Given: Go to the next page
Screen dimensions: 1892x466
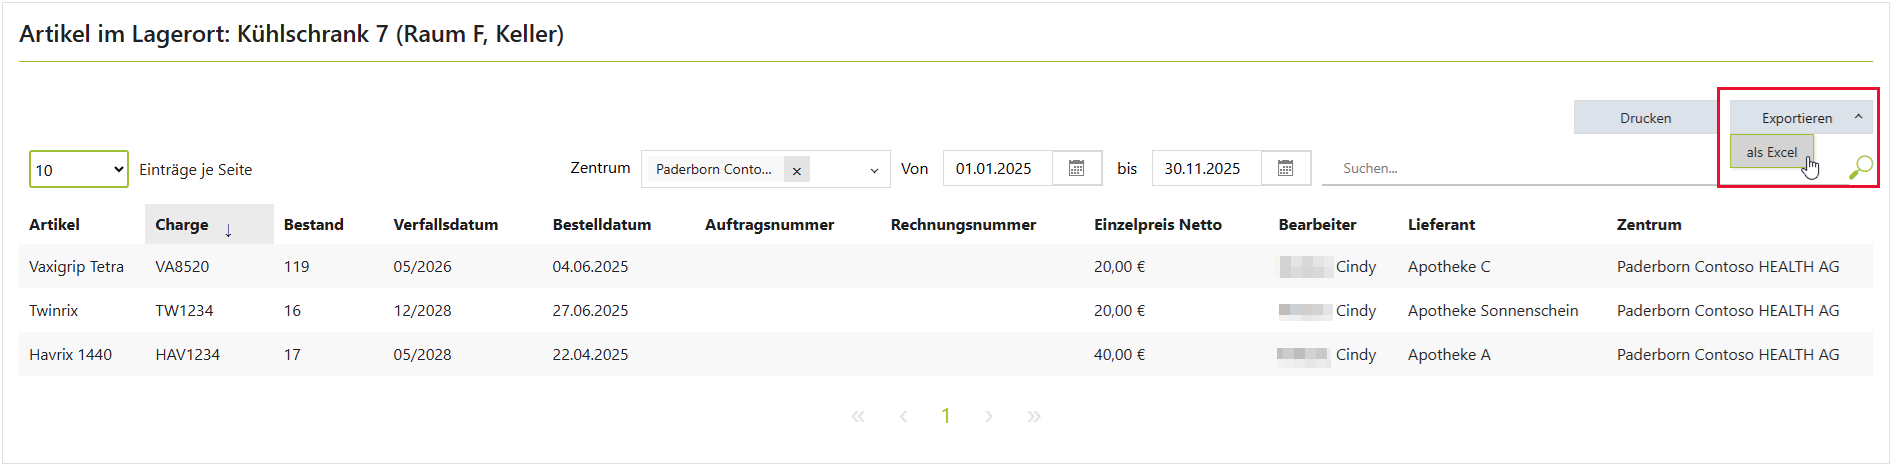Looking at the screenshot, I should (988, 416).
